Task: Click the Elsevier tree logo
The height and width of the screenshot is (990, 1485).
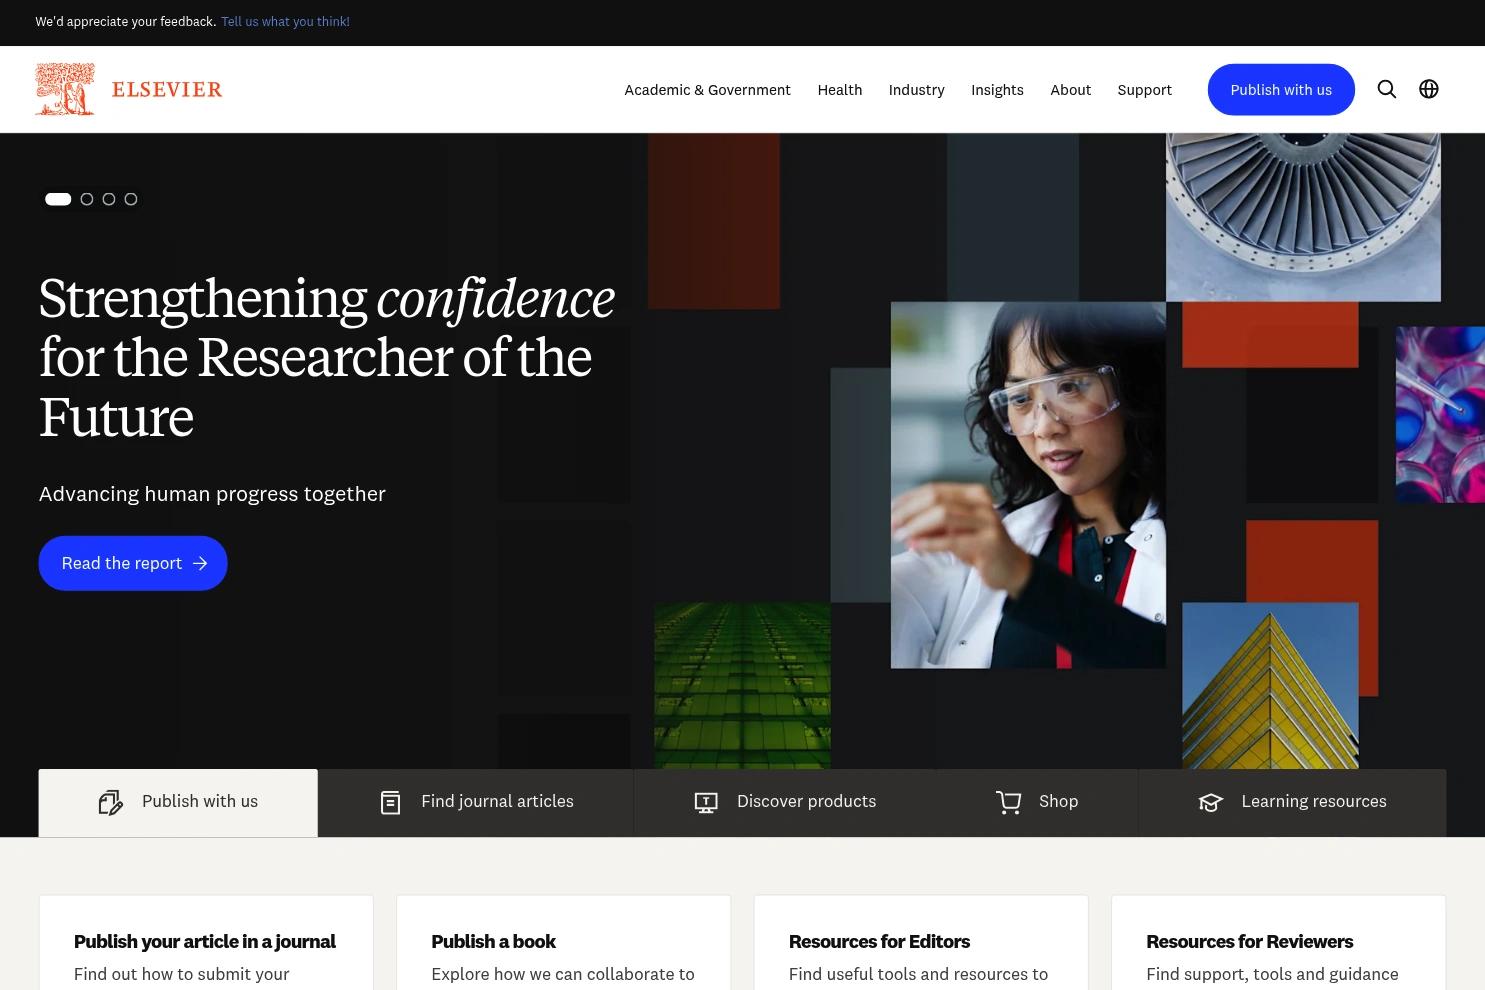Action: [x=65, y=89]
